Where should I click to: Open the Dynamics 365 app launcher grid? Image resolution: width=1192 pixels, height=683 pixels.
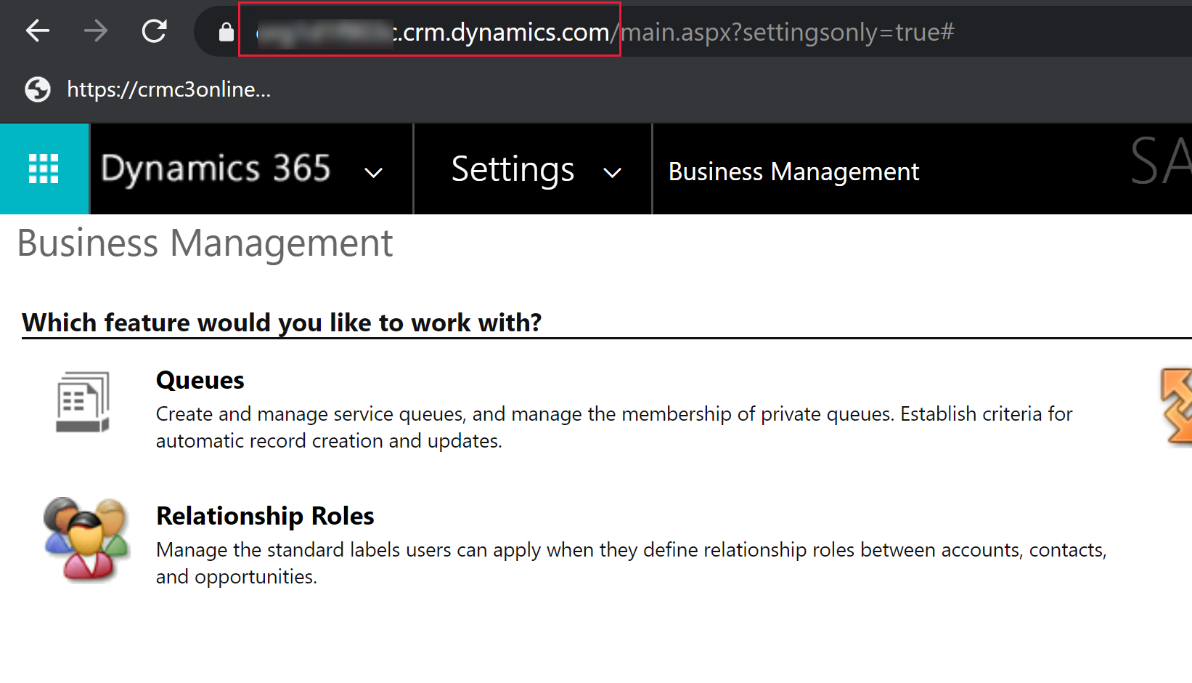[x=44, y=169]
